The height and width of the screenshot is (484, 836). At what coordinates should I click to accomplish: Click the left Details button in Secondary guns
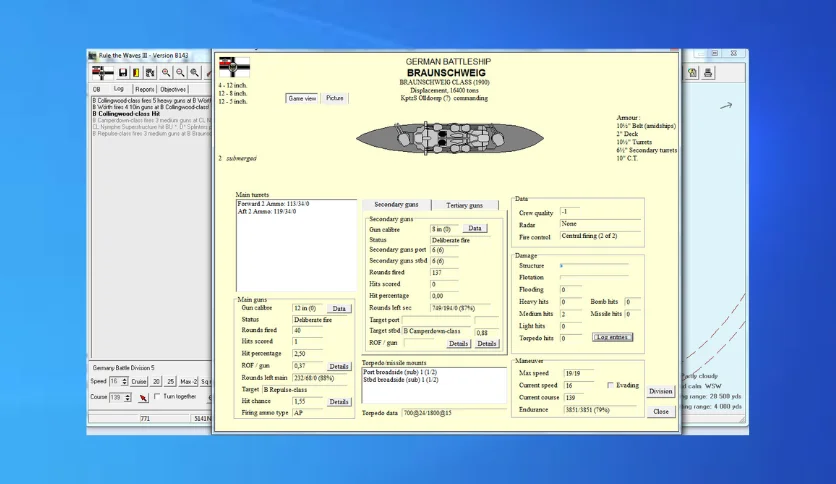(x=458, y=344)
